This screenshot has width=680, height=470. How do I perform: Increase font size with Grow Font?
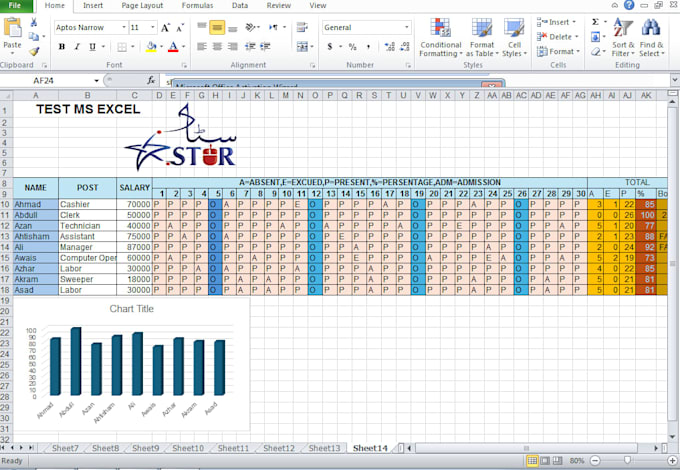tap(165, 28)
